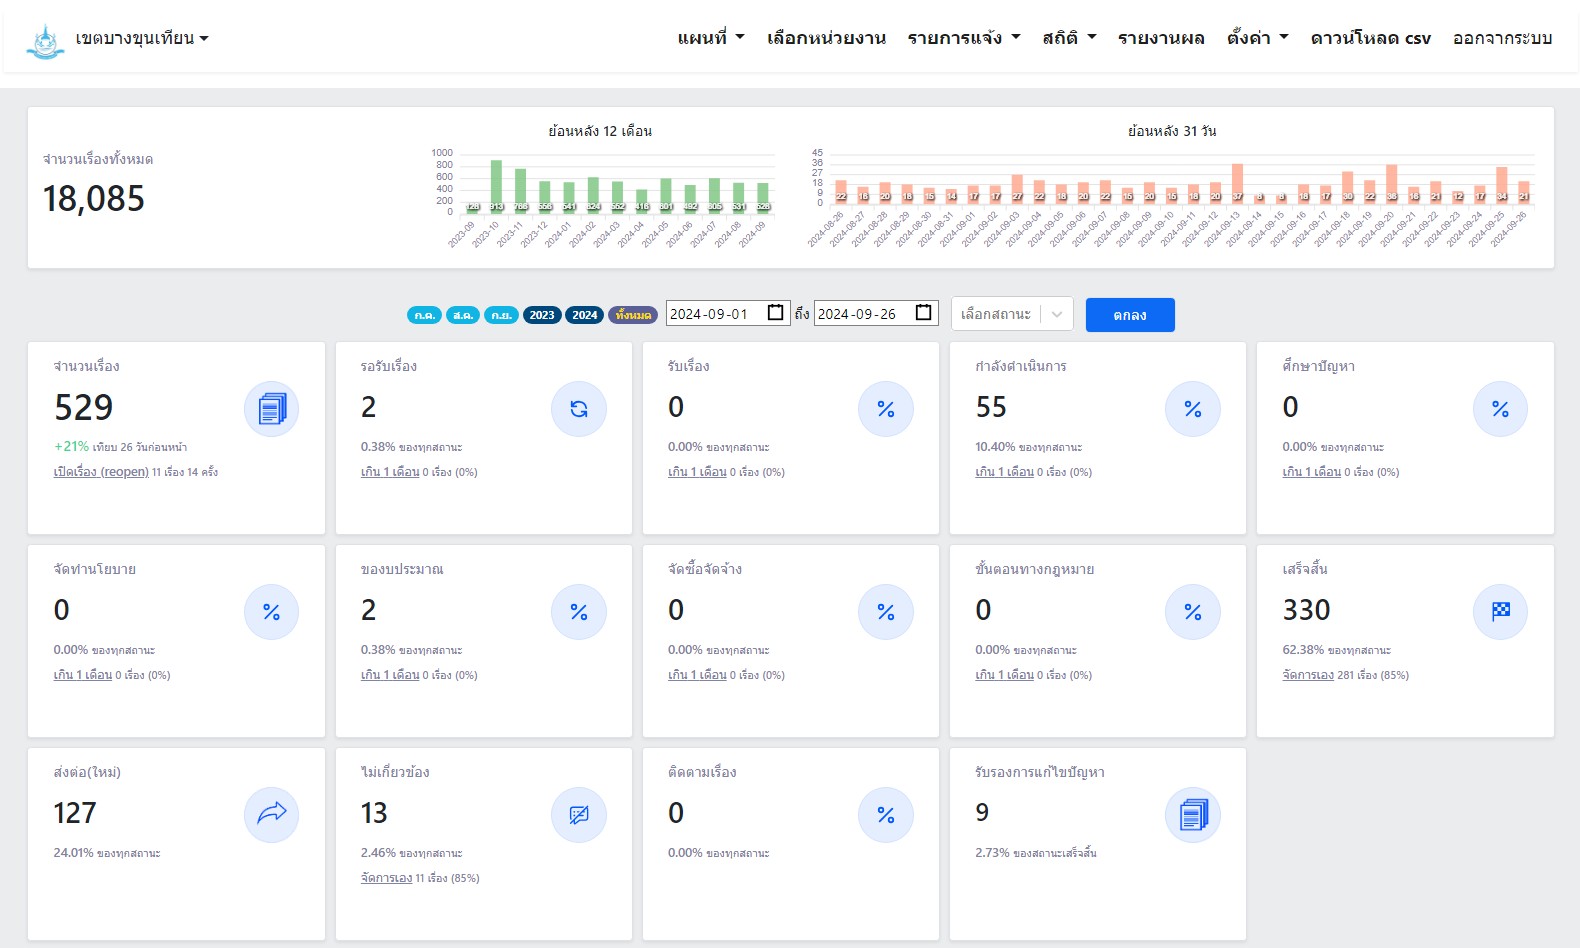Screen dimensions: 1580x948
Task: Click the documents icon in จำนวนเรื่อง card
Action: point(271,409)
